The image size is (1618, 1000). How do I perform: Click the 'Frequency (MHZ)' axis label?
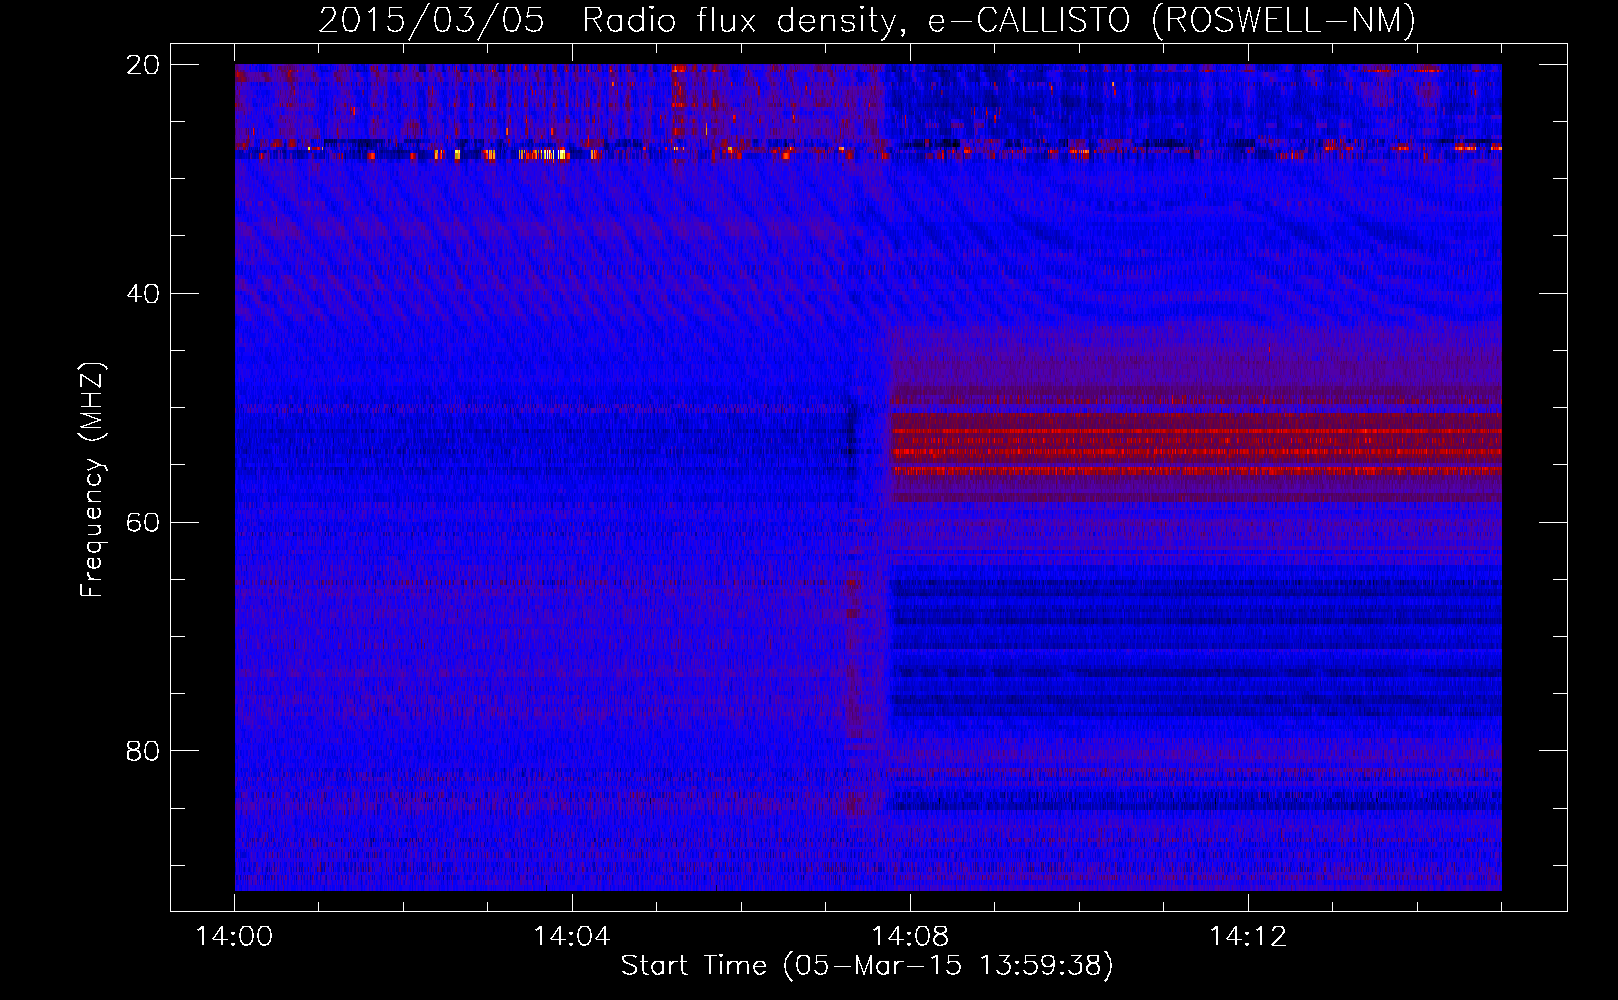coord(92,479)
